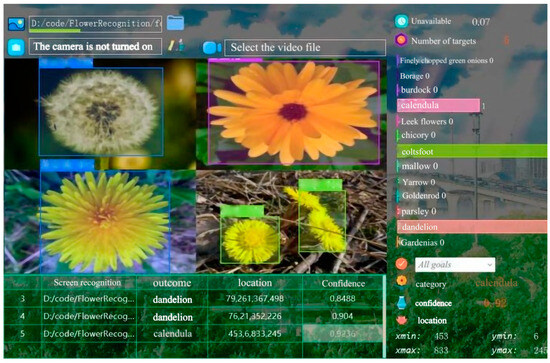Click the Gardenias 0 entry
Viewport: 550px width, 363px height.
click(422, 243)
